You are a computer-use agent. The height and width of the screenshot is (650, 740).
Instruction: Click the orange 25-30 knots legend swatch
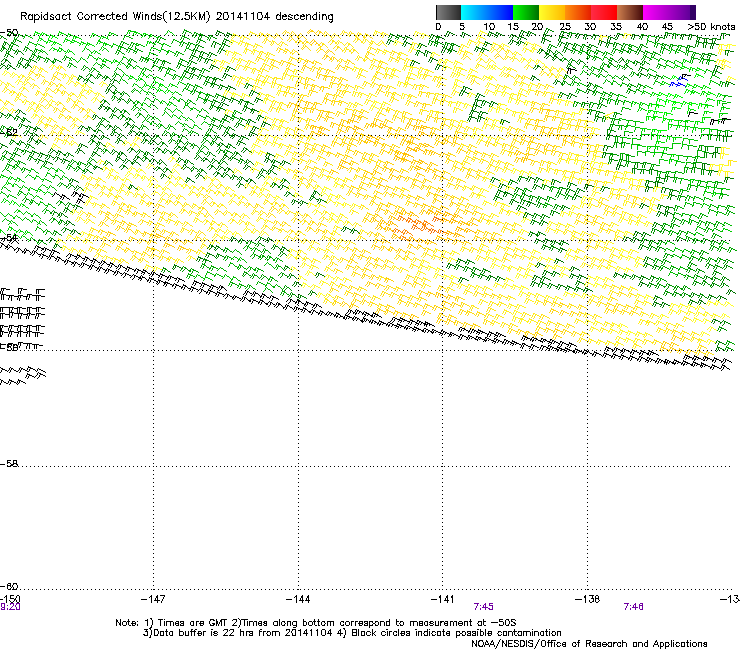578,12
